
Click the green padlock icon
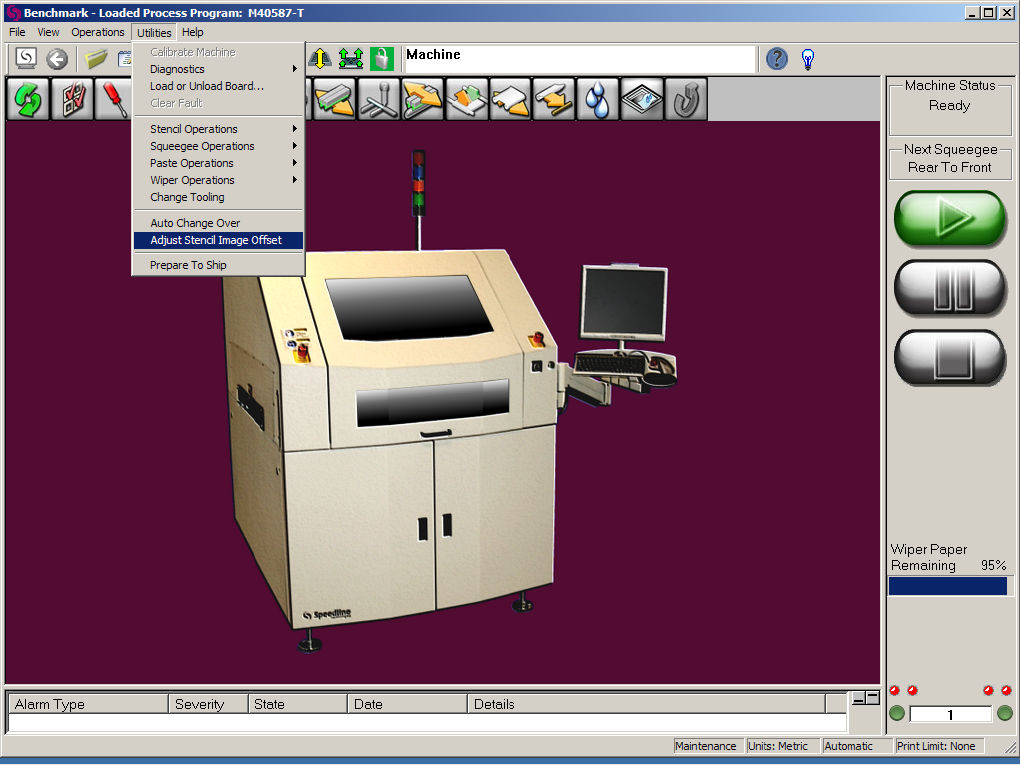(x=381, y=59)
